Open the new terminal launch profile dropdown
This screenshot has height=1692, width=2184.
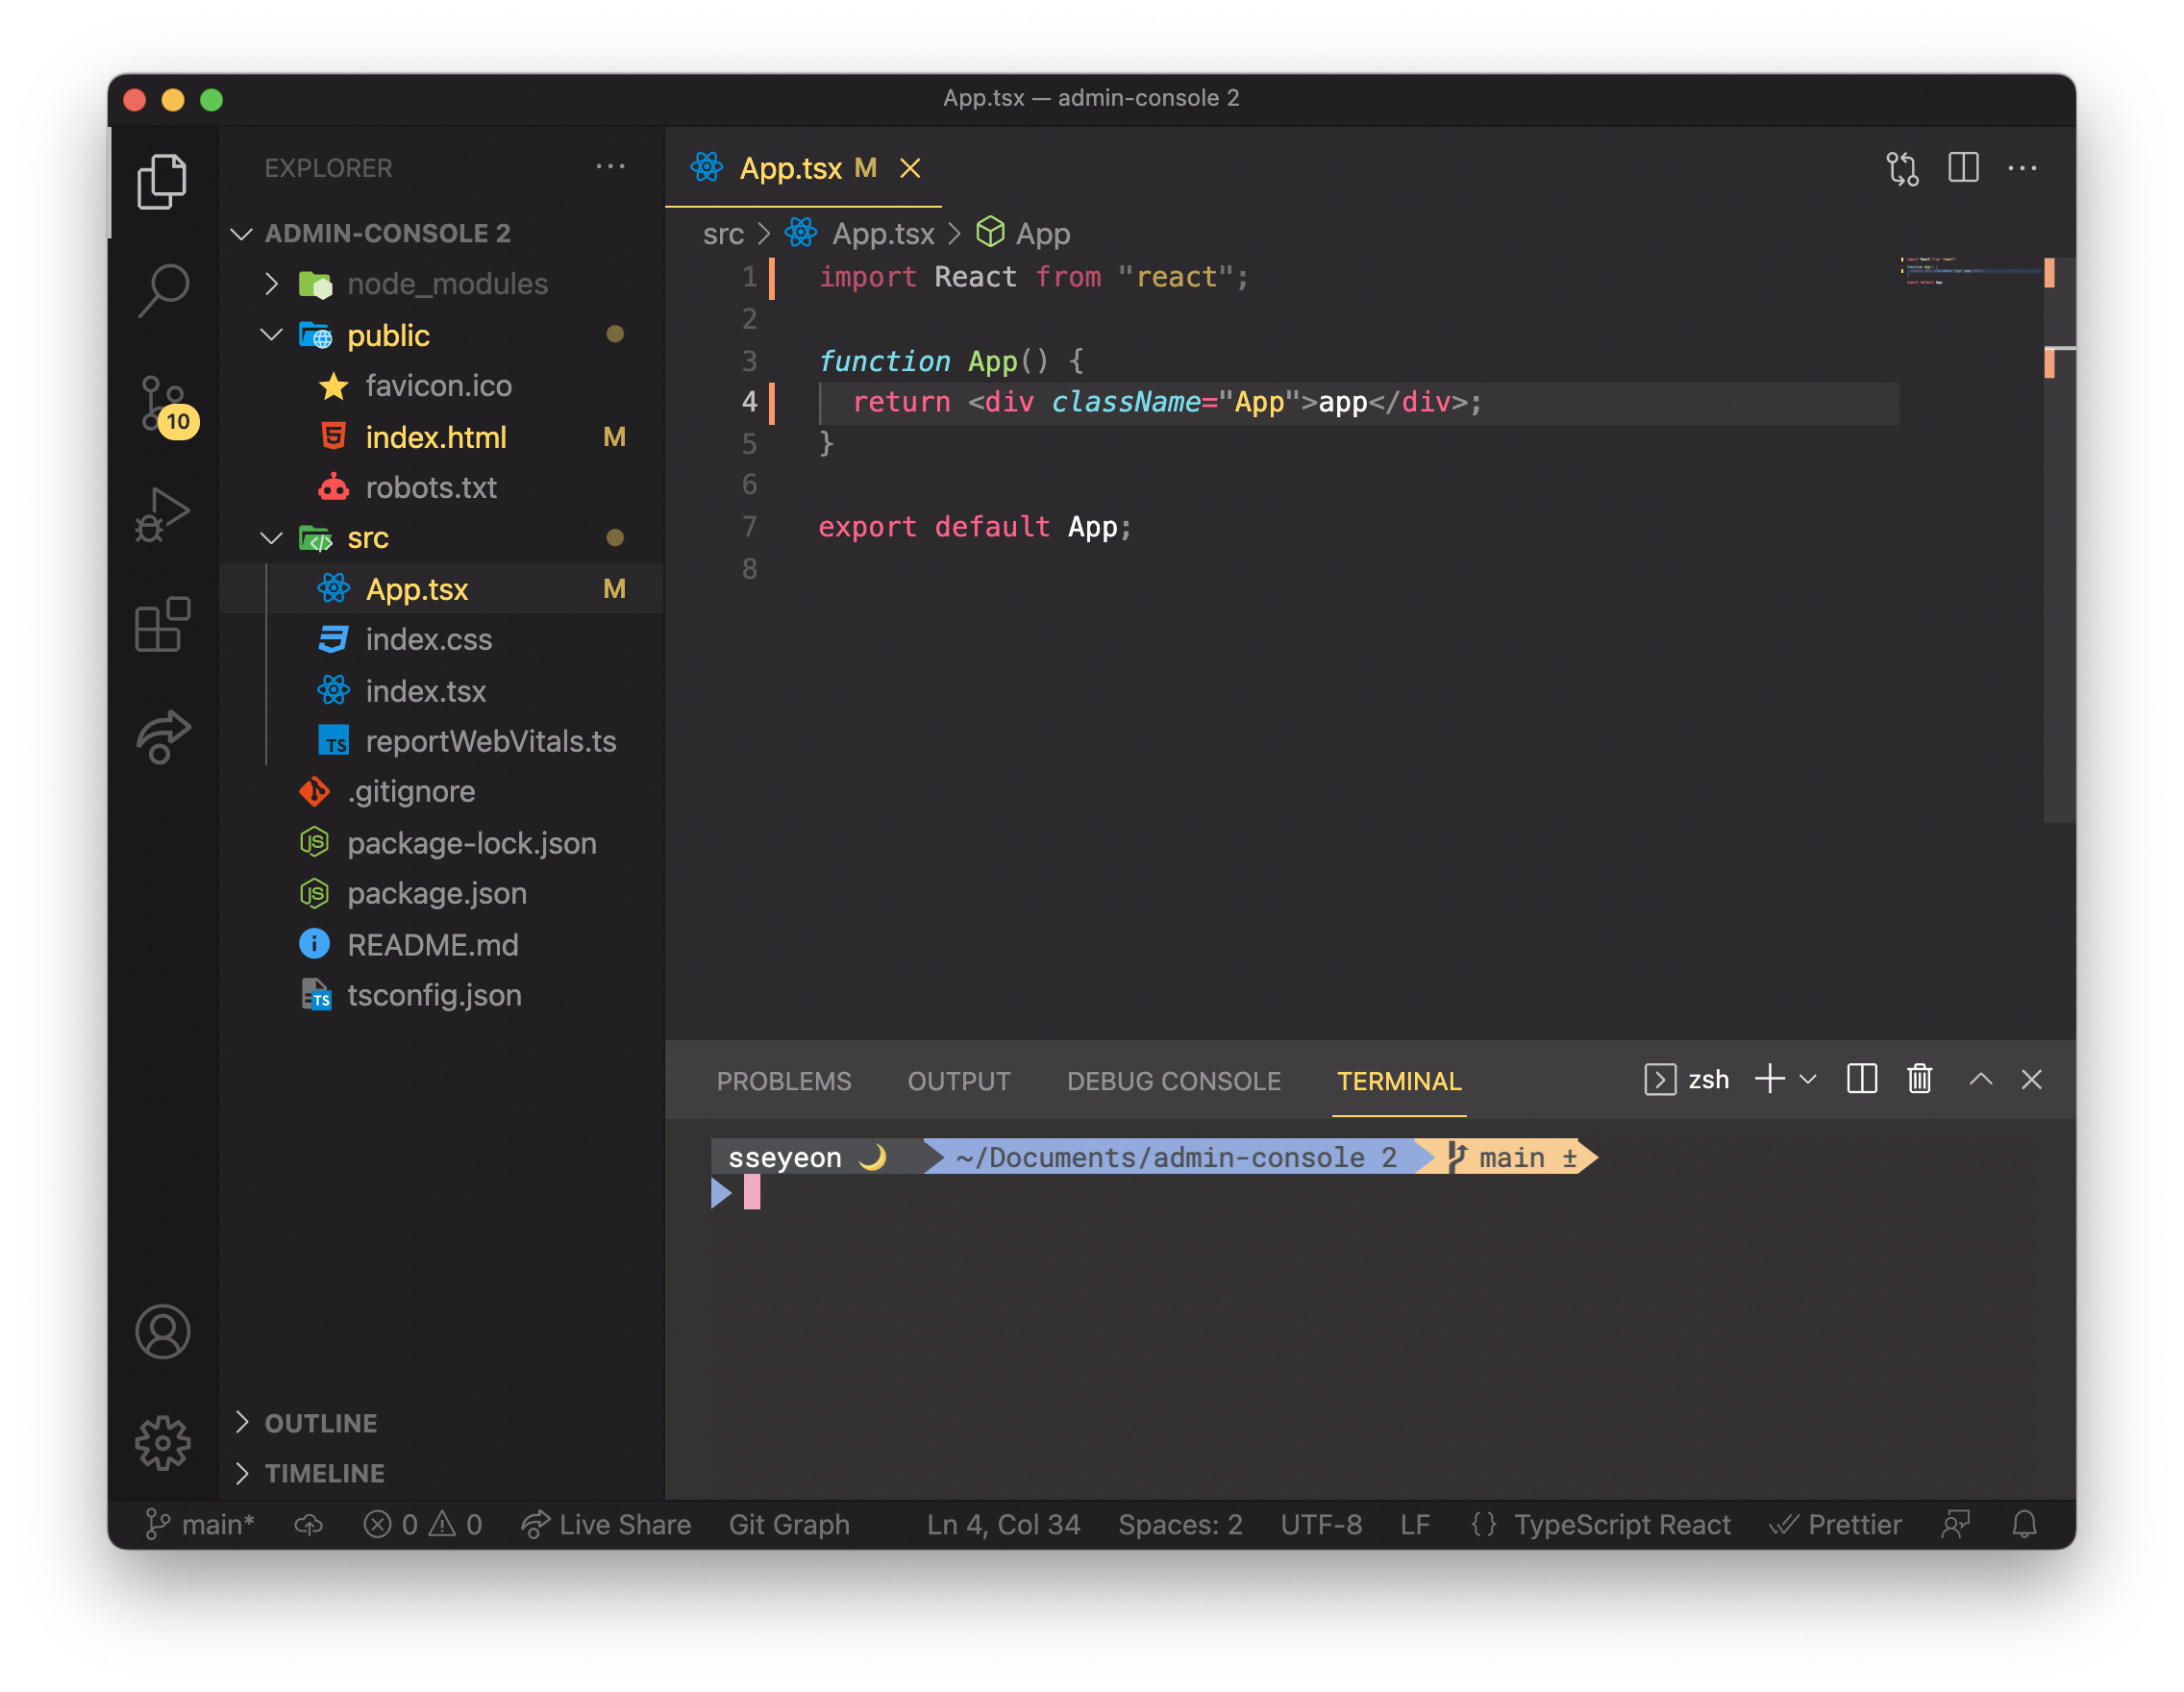click(x=1808, y=1079)
